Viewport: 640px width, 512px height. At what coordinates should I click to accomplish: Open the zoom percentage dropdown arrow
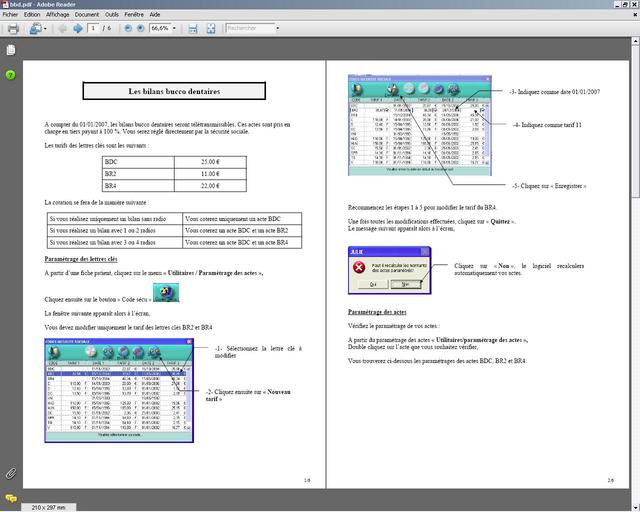(174, 28)
